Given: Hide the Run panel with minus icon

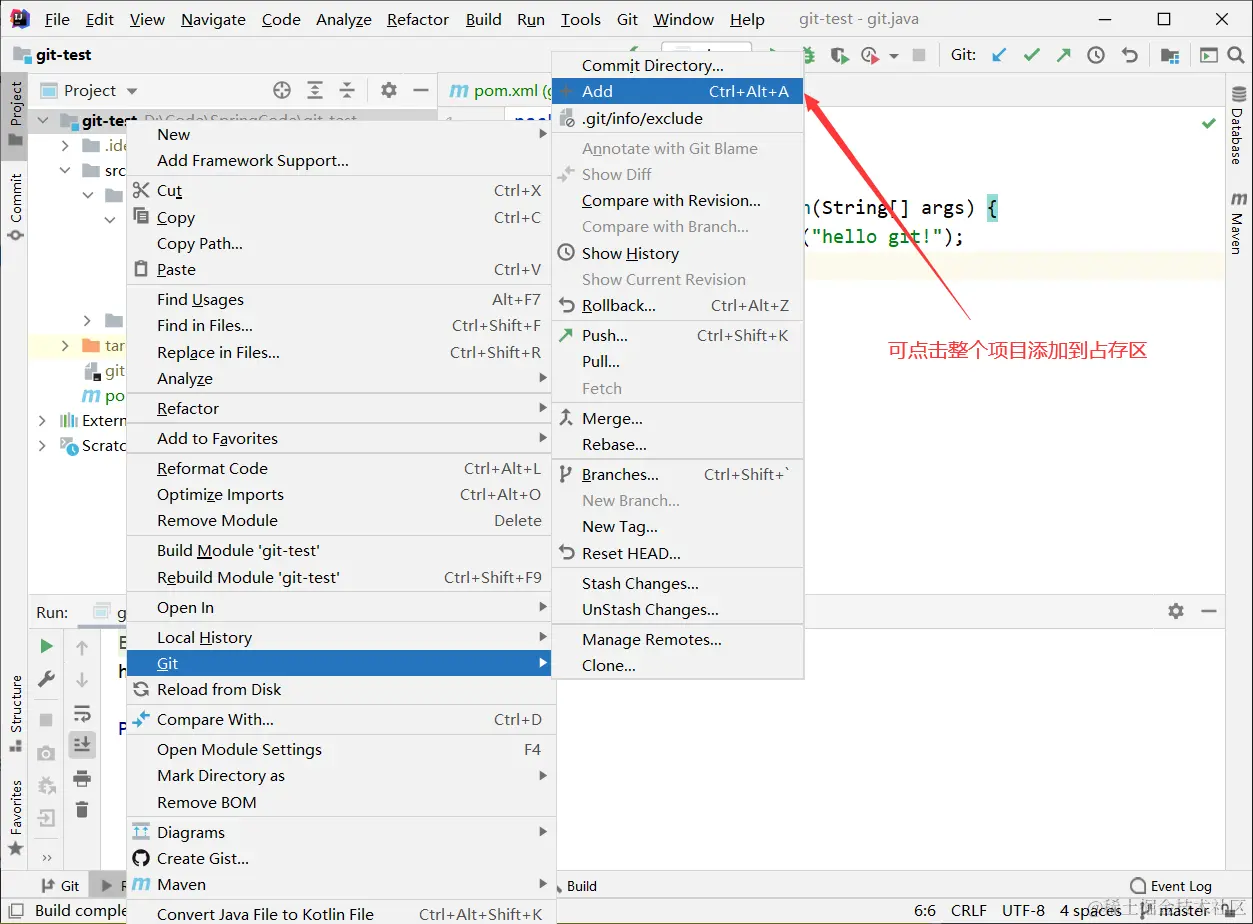Looking at the screenshot, I should click(x=1209, y=611).
